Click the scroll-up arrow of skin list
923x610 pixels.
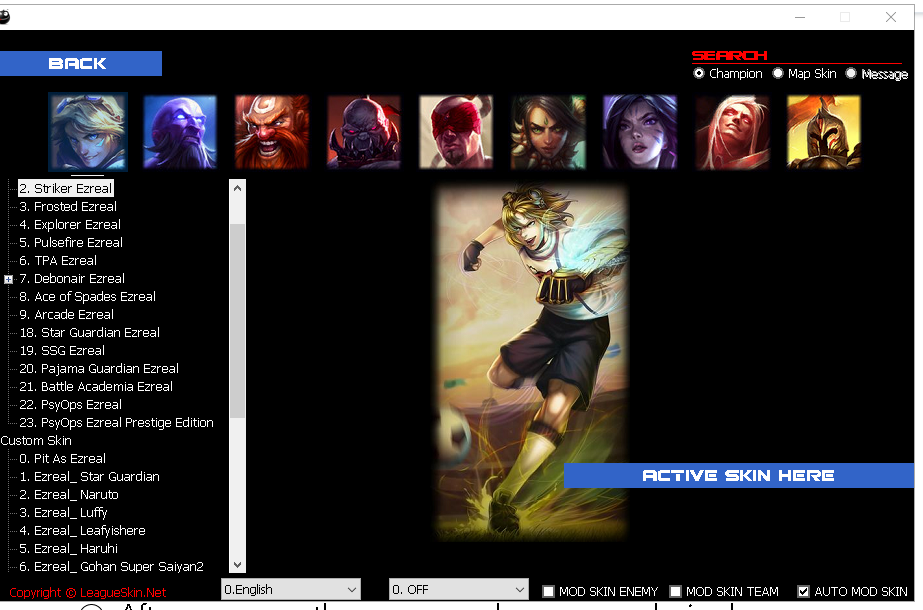point(237,188)
